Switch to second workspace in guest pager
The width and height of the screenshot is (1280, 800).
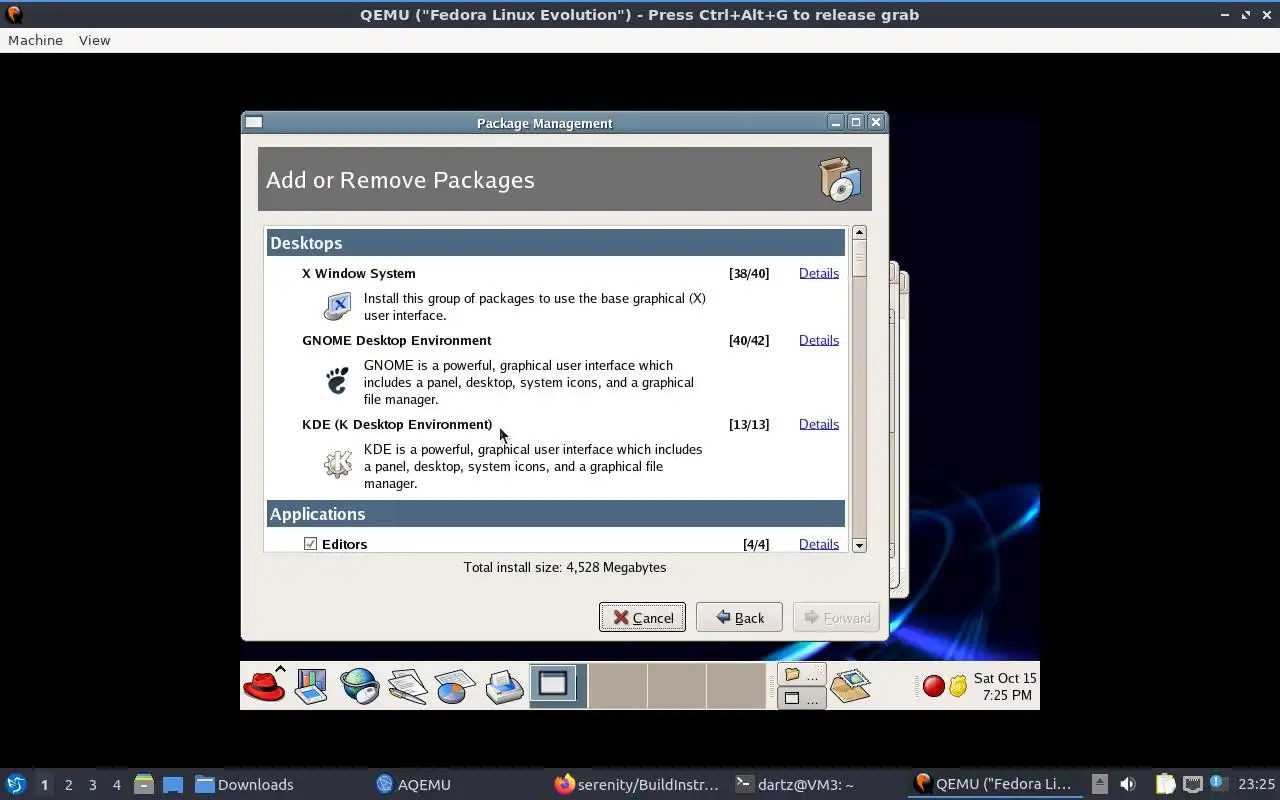coord(617,685)
